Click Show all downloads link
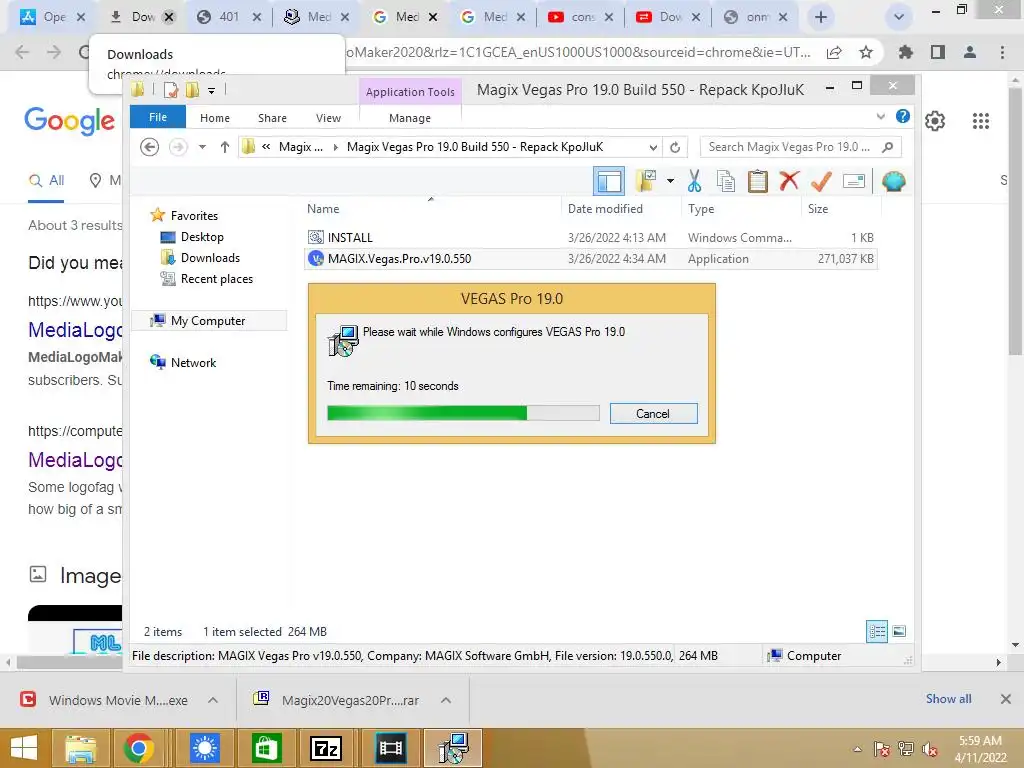 coord(948,699)
